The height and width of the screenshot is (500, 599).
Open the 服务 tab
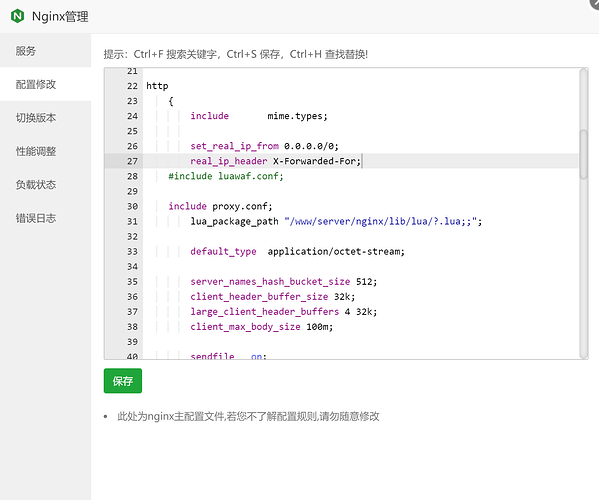[45, 51]
